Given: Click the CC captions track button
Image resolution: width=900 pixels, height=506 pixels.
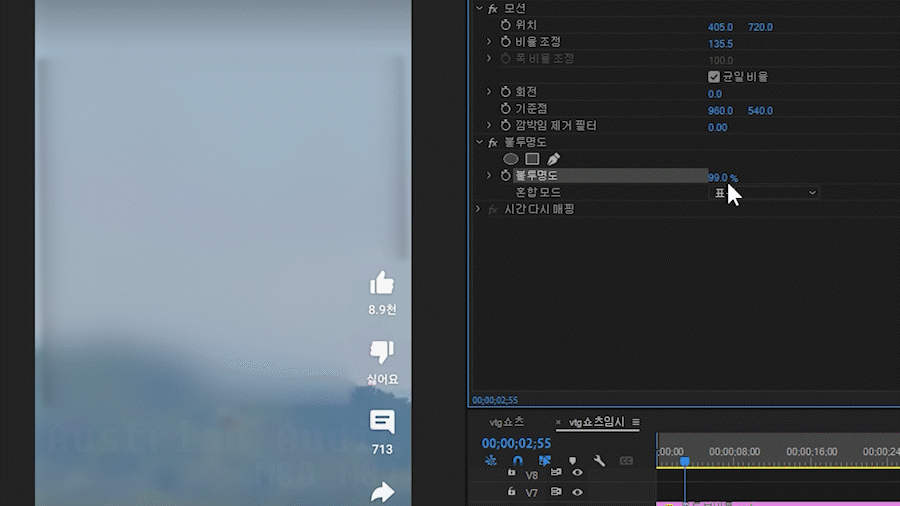Looking at the screenshot, I should pos(626,461).
